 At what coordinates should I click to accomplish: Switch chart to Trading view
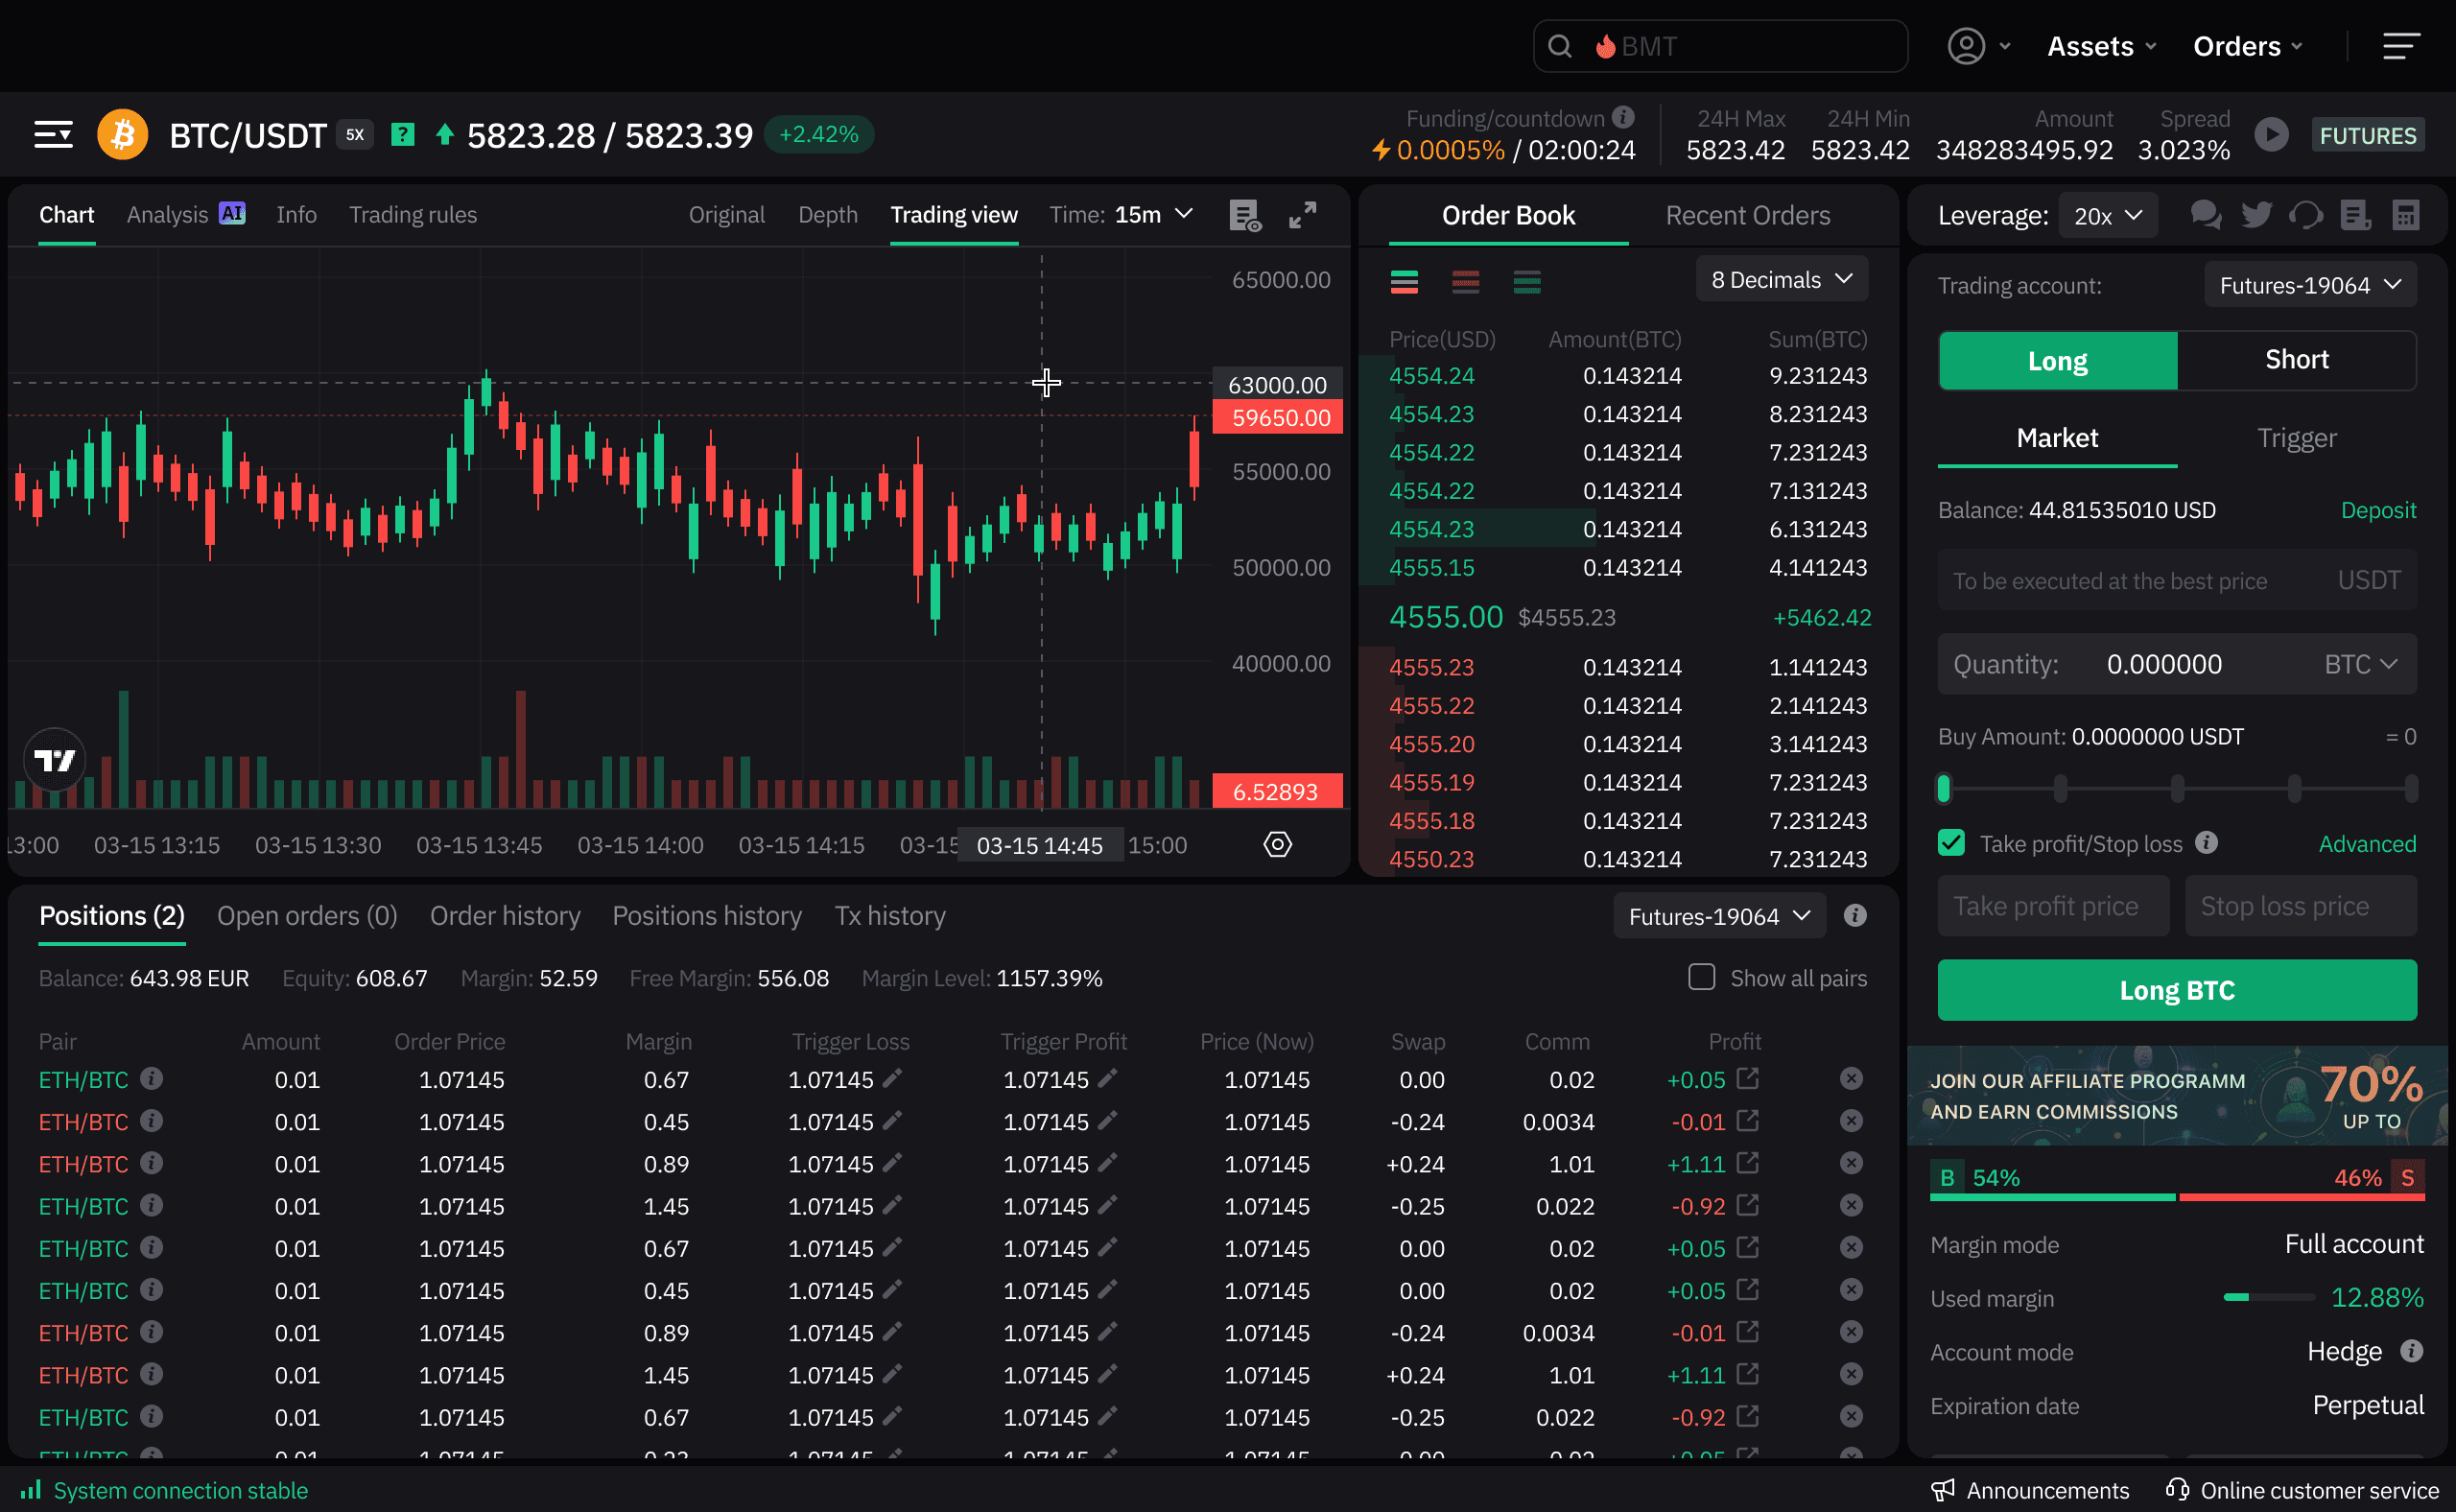pos(954,215)
